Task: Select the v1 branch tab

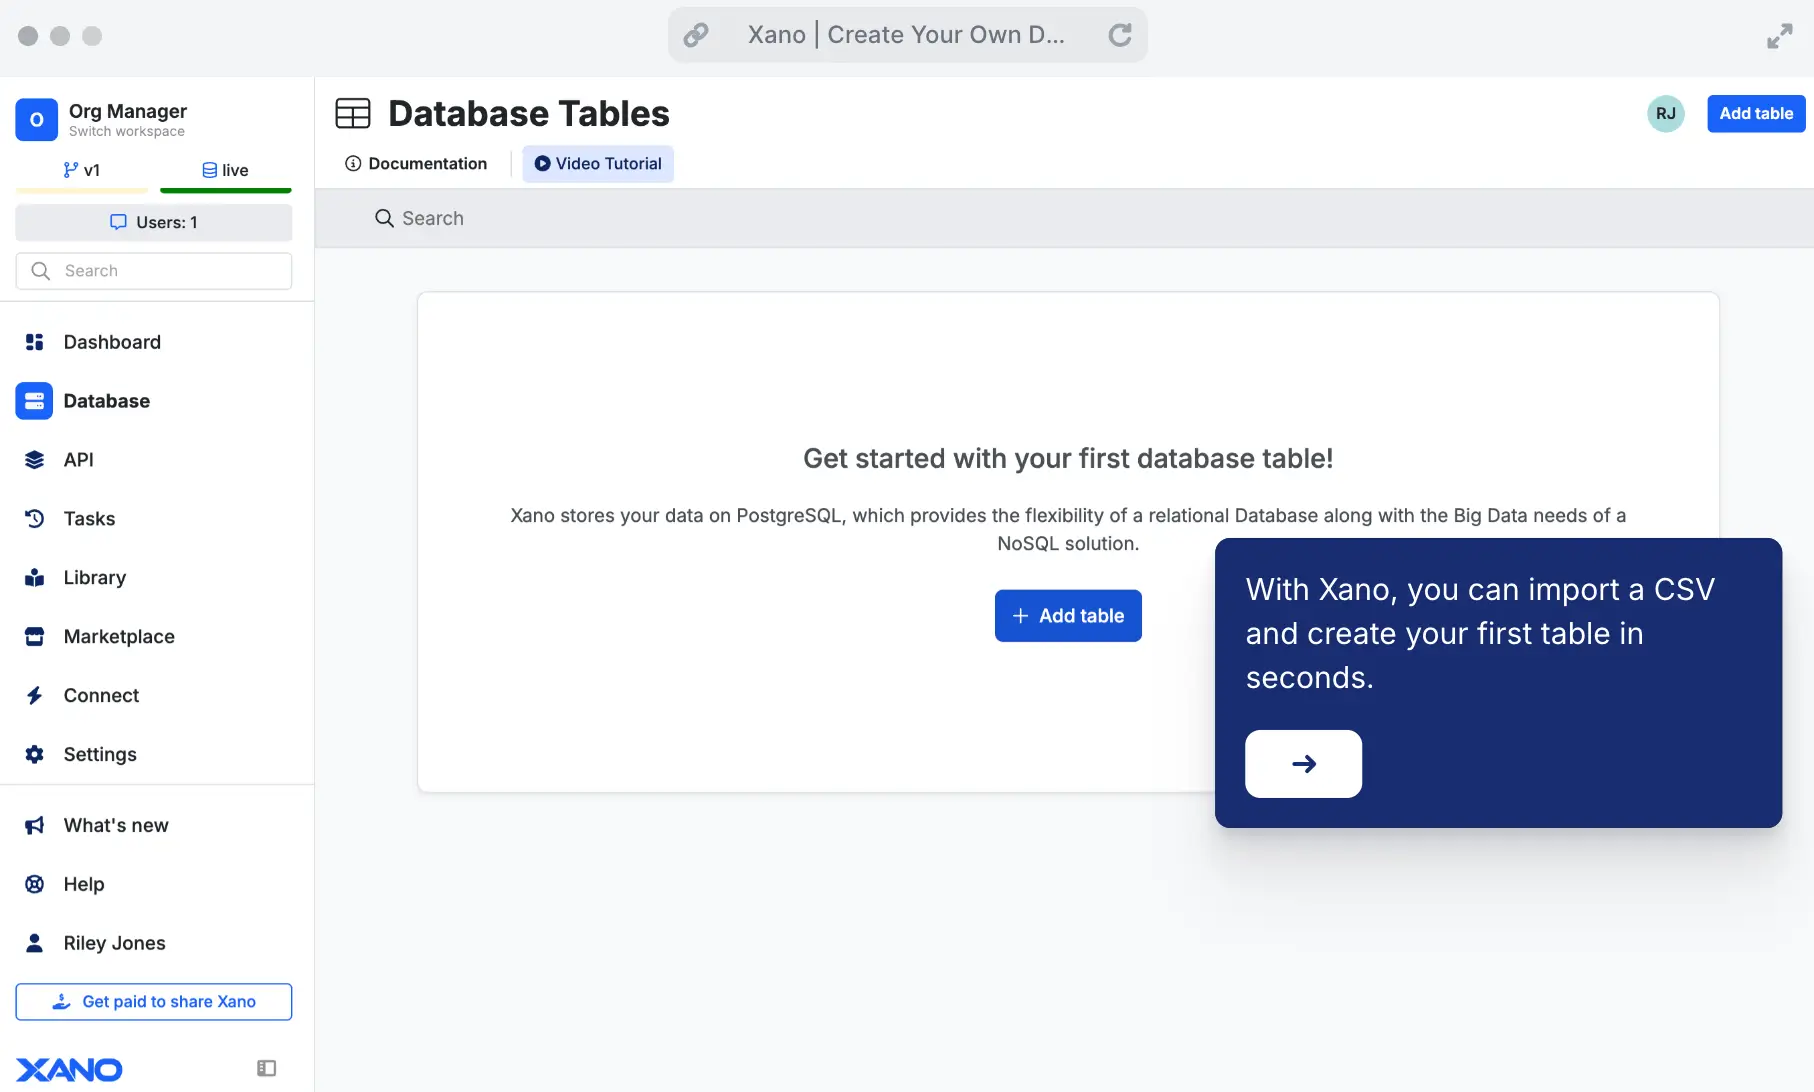Action: click(x=82, y=171)
